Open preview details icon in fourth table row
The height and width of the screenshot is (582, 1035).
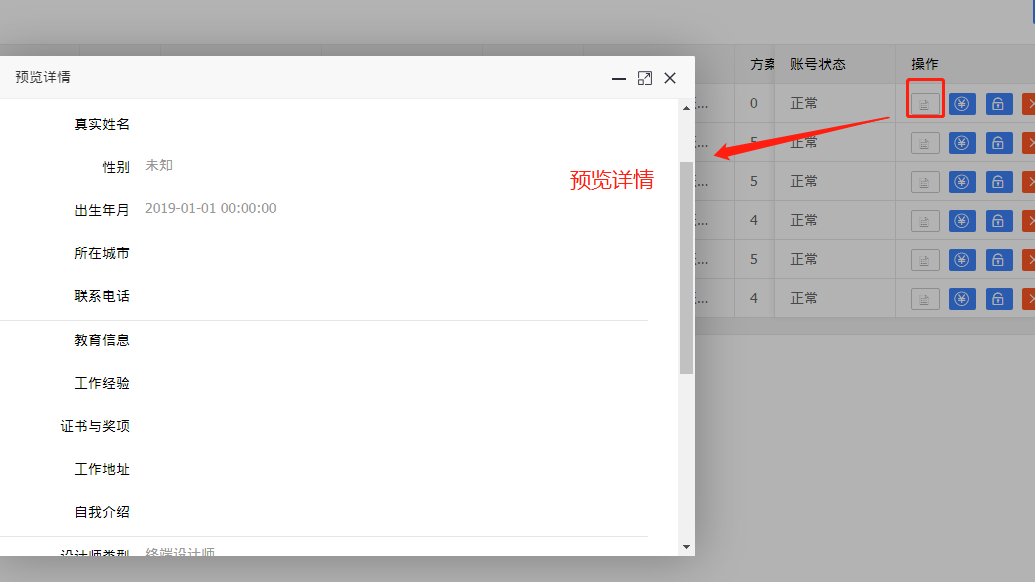point(925,220)
